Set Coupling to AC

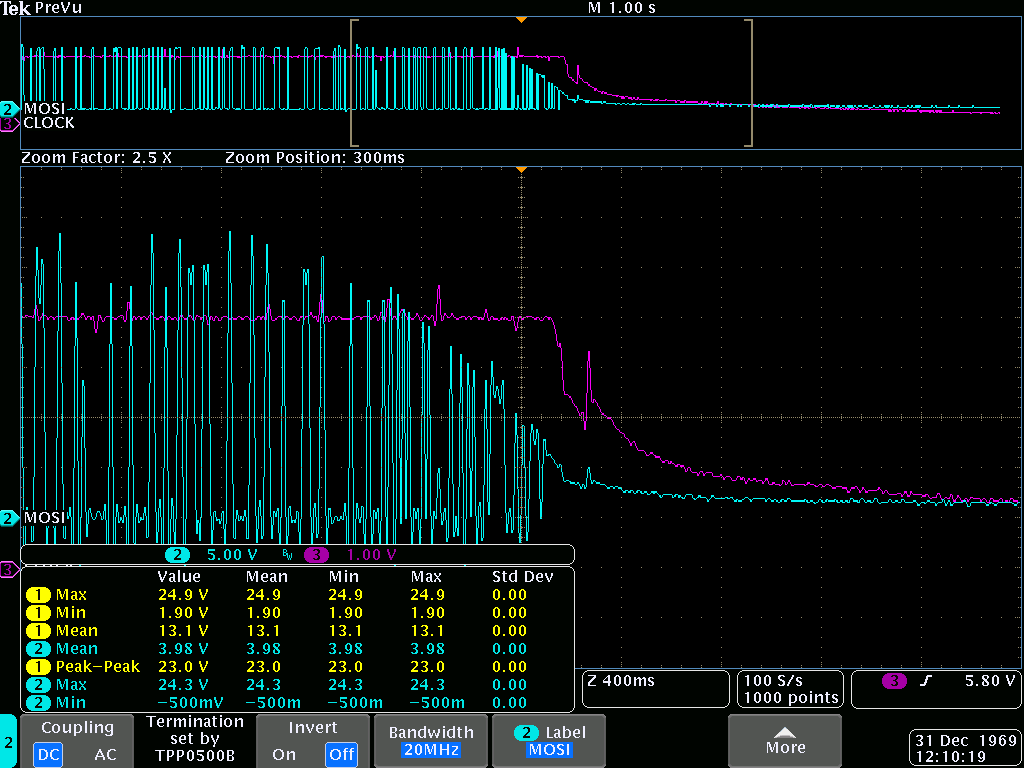coord(105,755)
